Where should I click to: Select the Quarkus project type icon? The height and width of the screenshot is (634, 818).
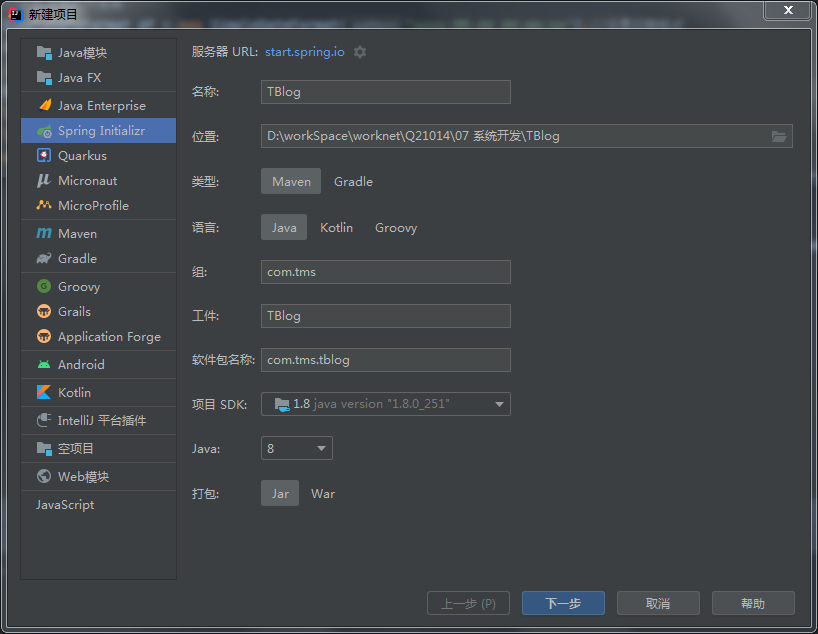tap(44, 156)
